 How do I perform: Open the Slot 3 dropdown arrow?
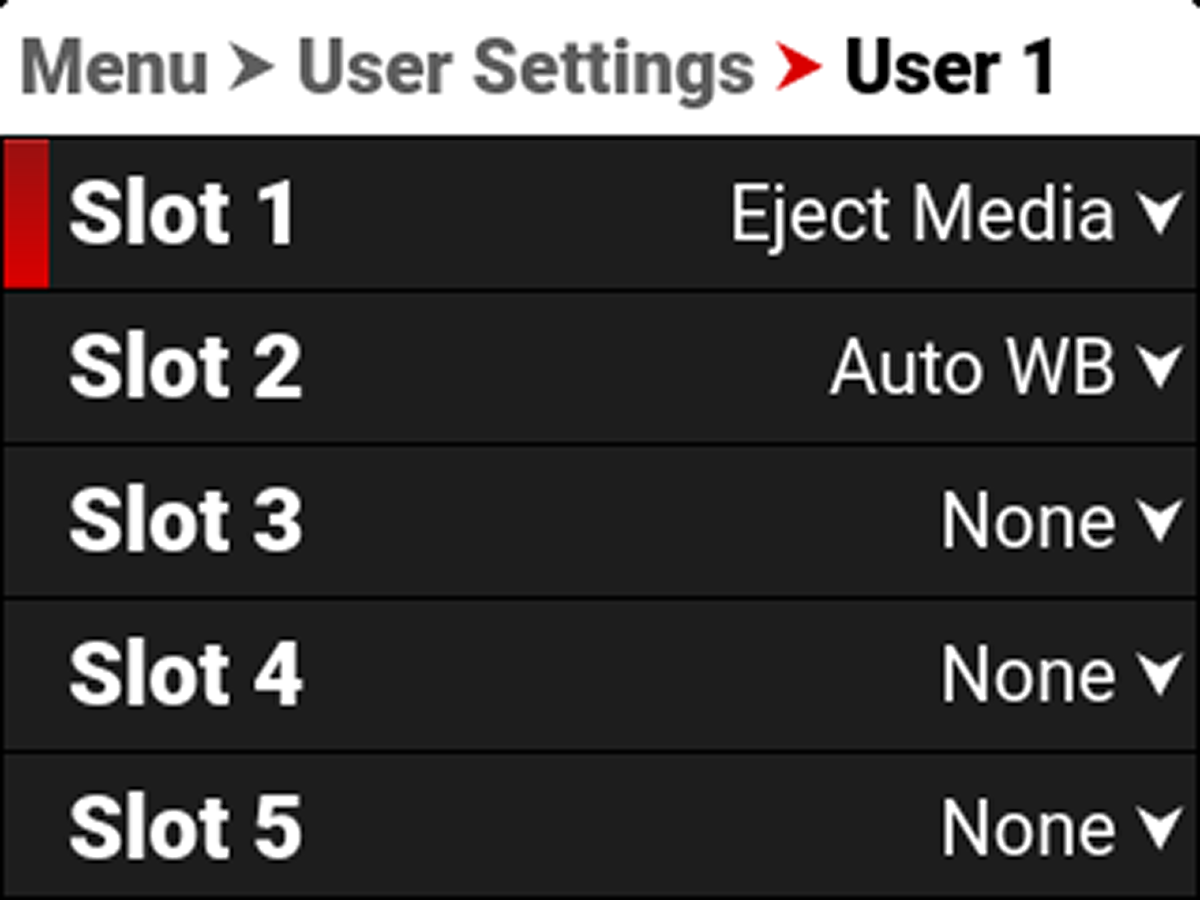tap(1161, 521)
